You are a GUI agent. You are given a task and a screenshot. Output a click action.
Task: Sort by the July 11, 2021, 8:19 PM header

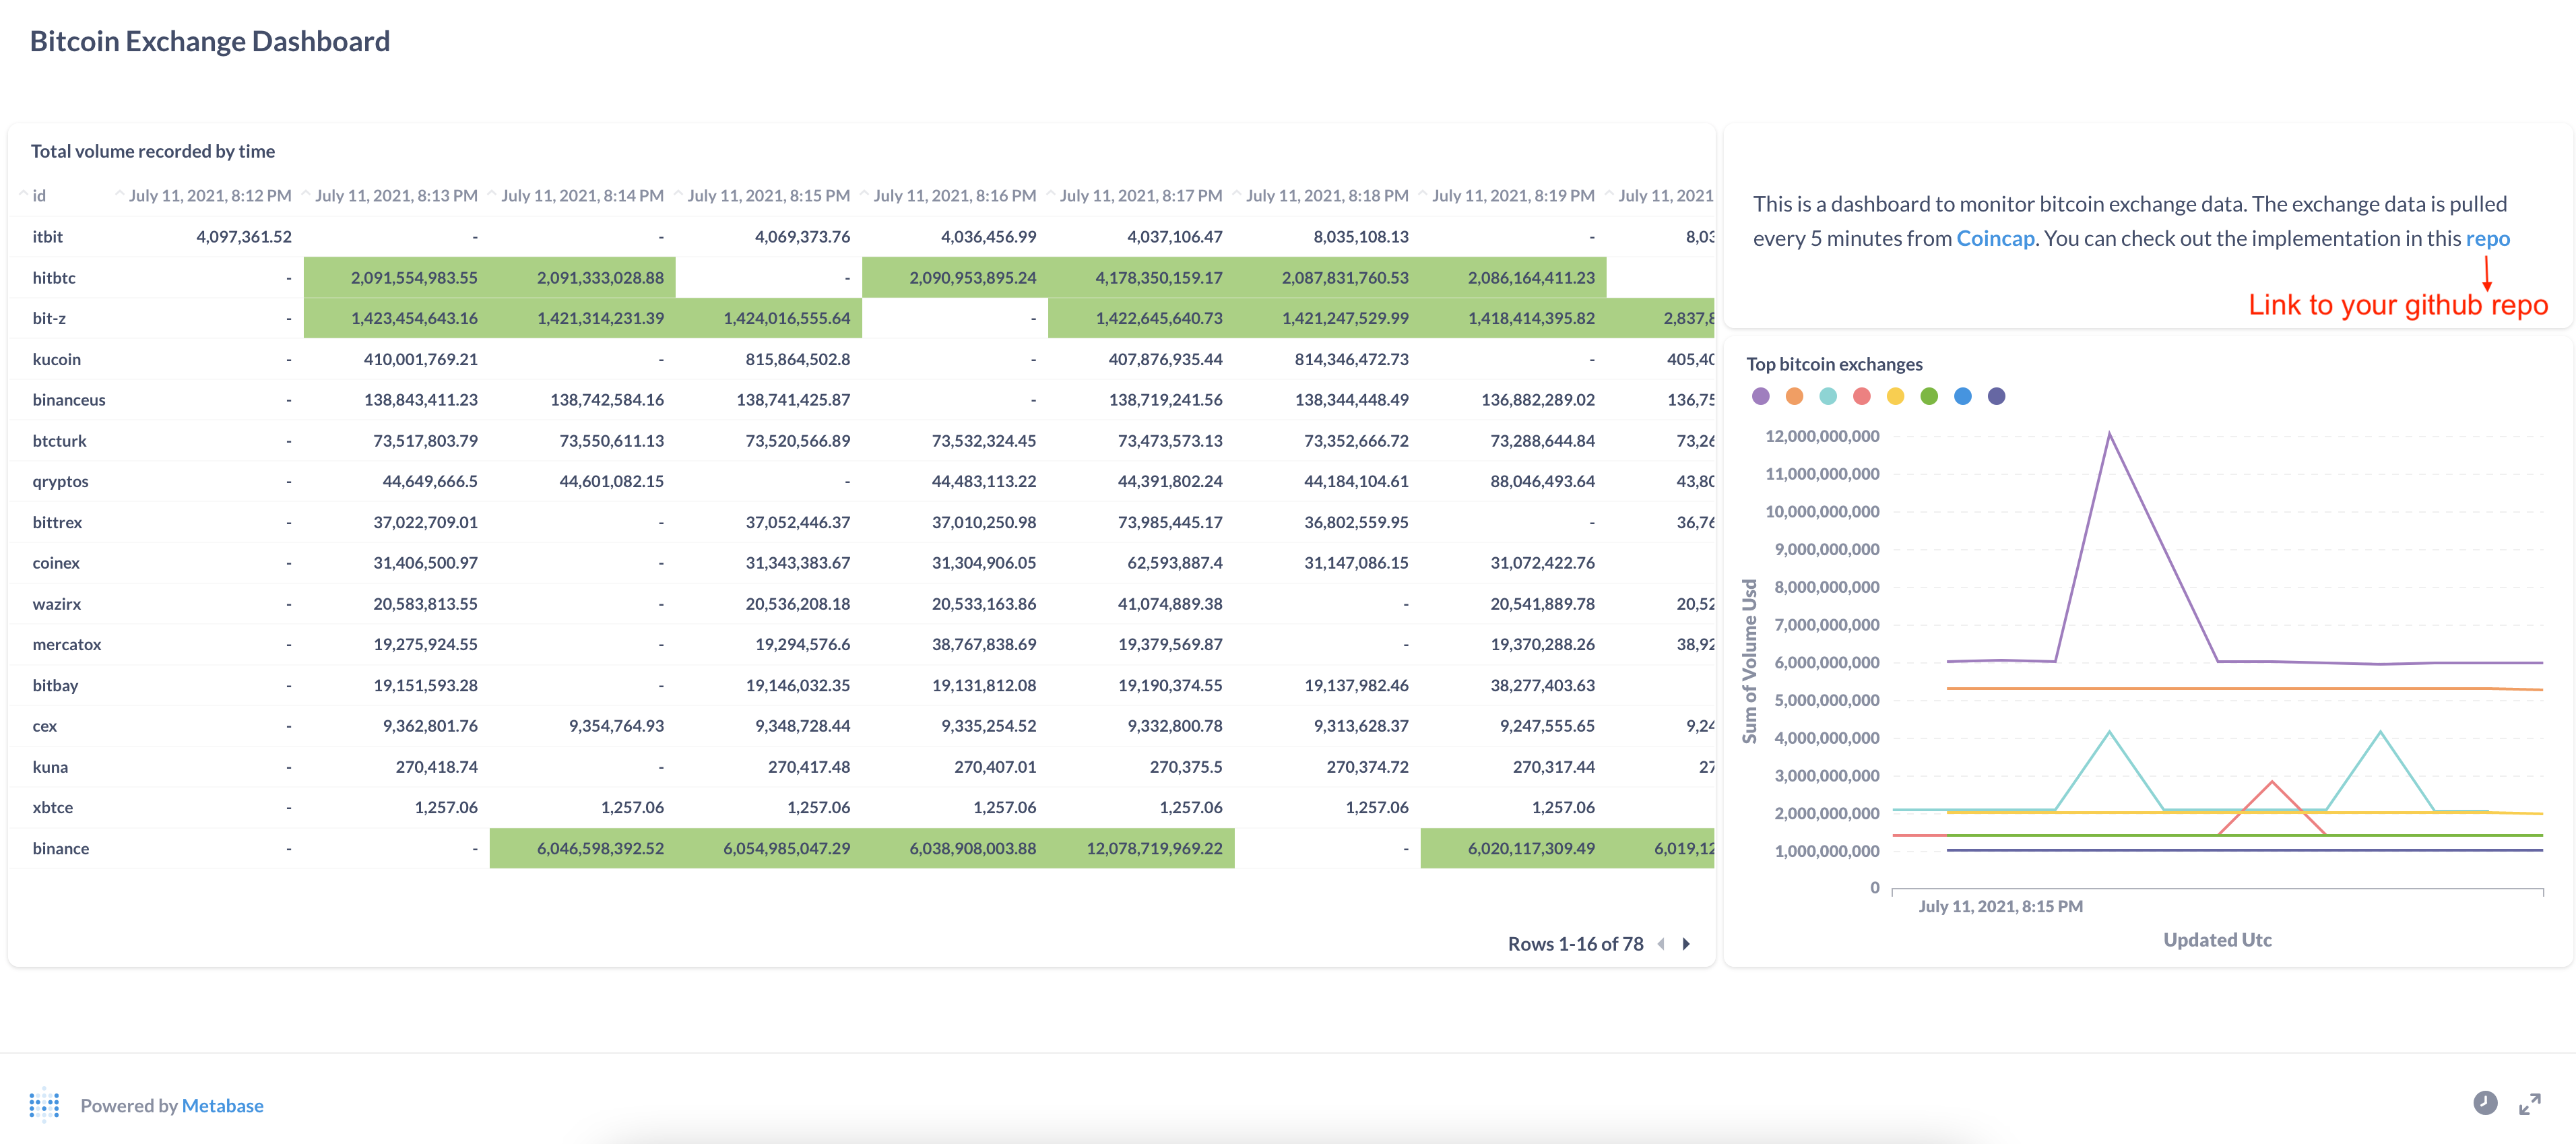1512,196
